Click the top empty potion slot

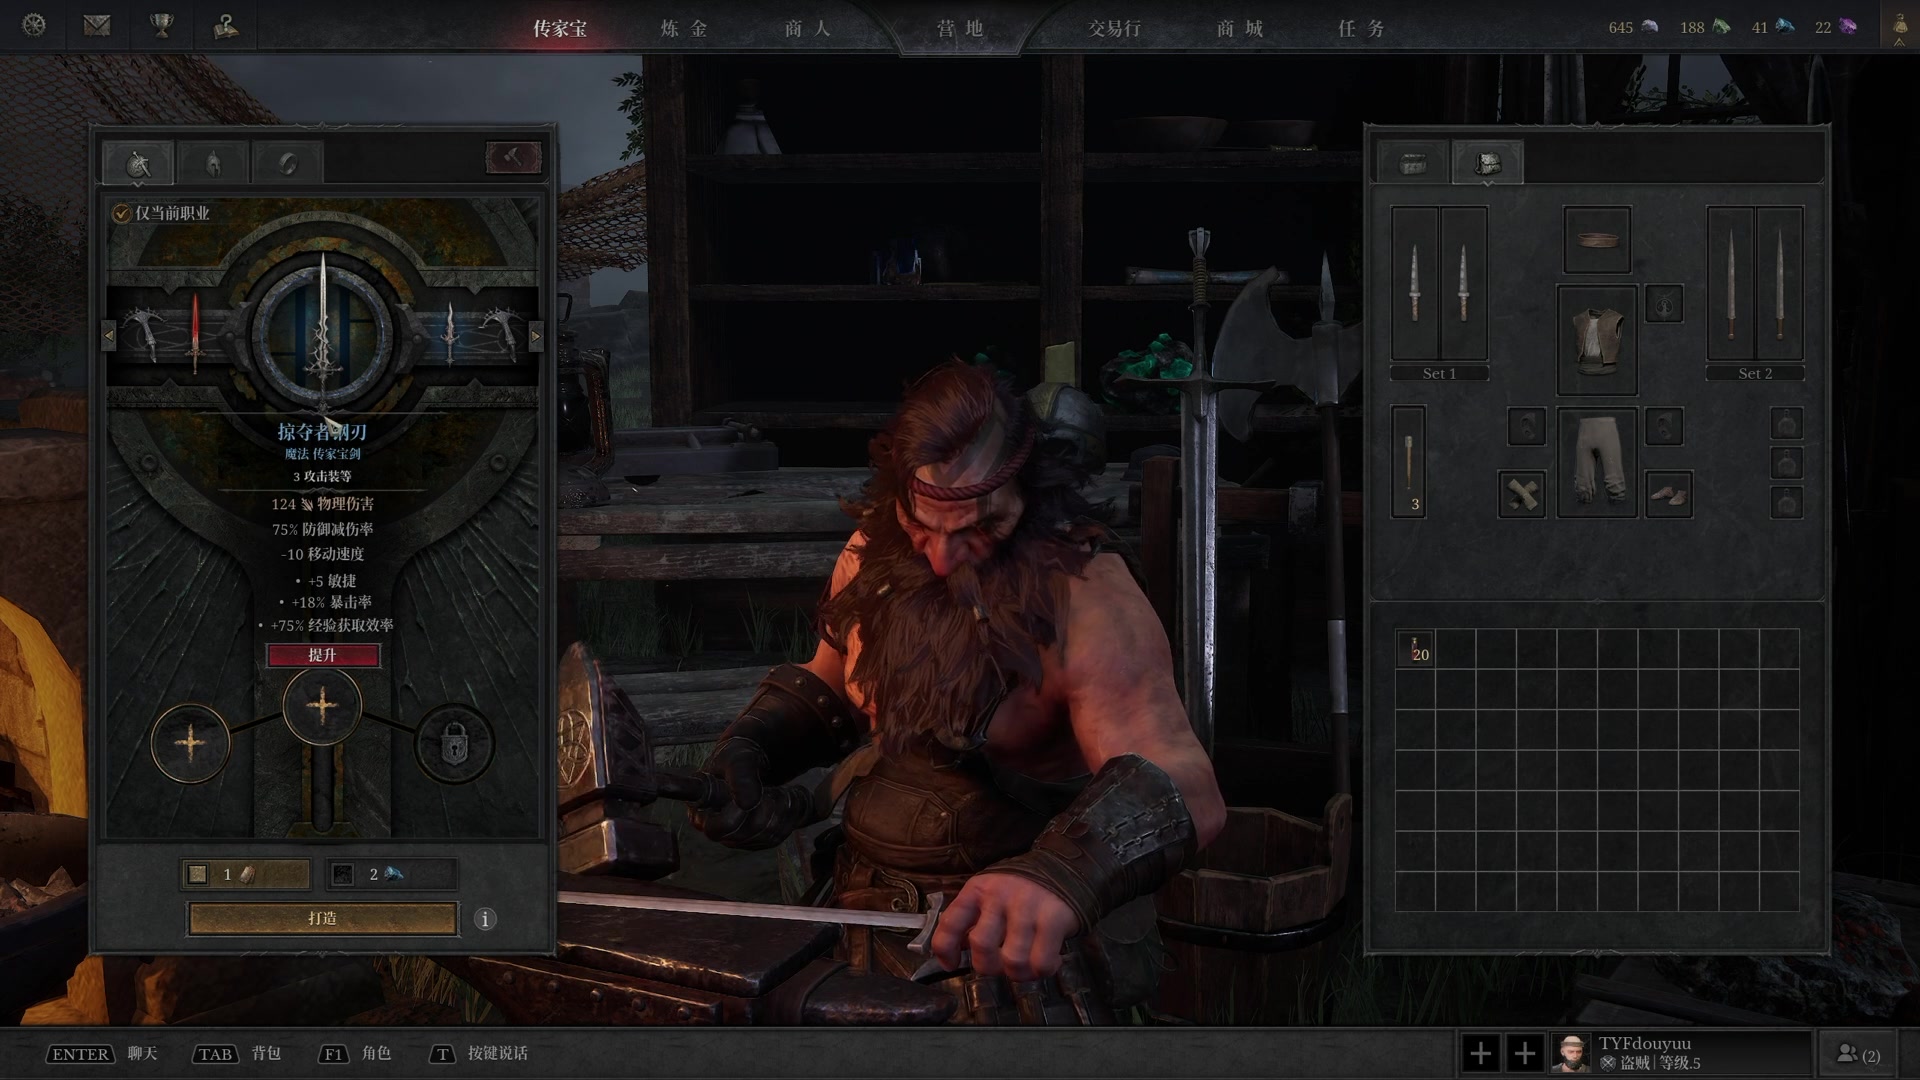click(1787, 424)
